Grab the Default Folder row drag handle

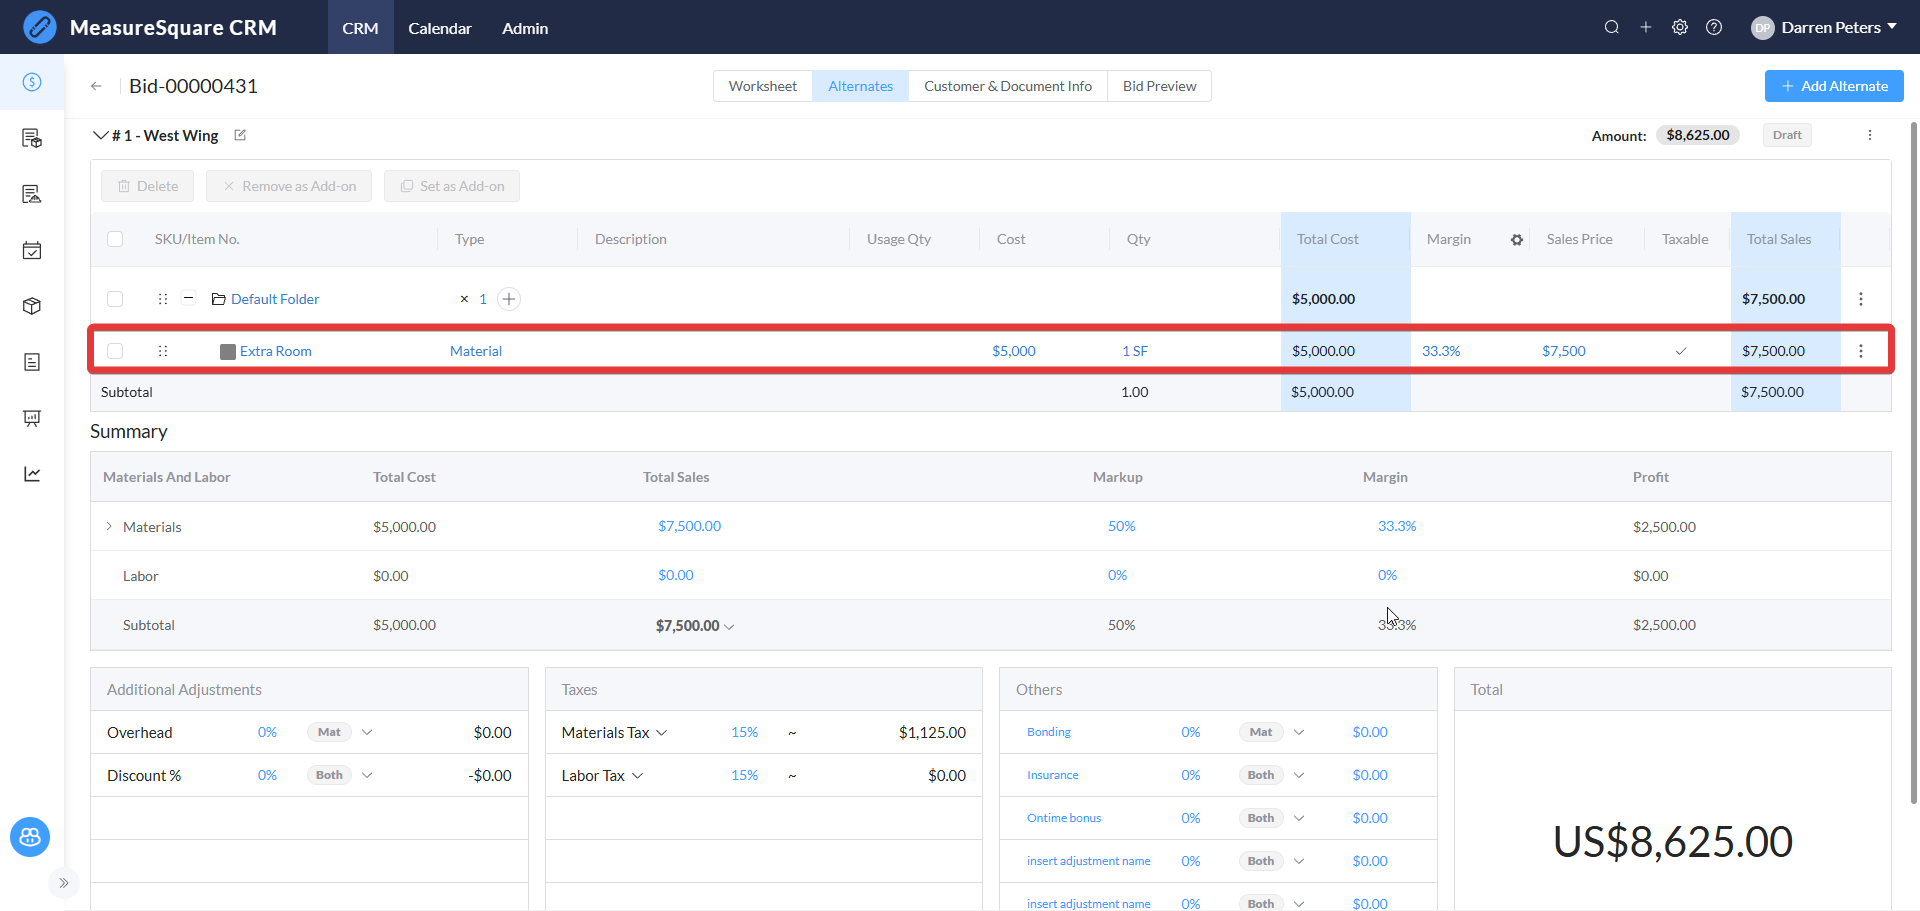163,299
